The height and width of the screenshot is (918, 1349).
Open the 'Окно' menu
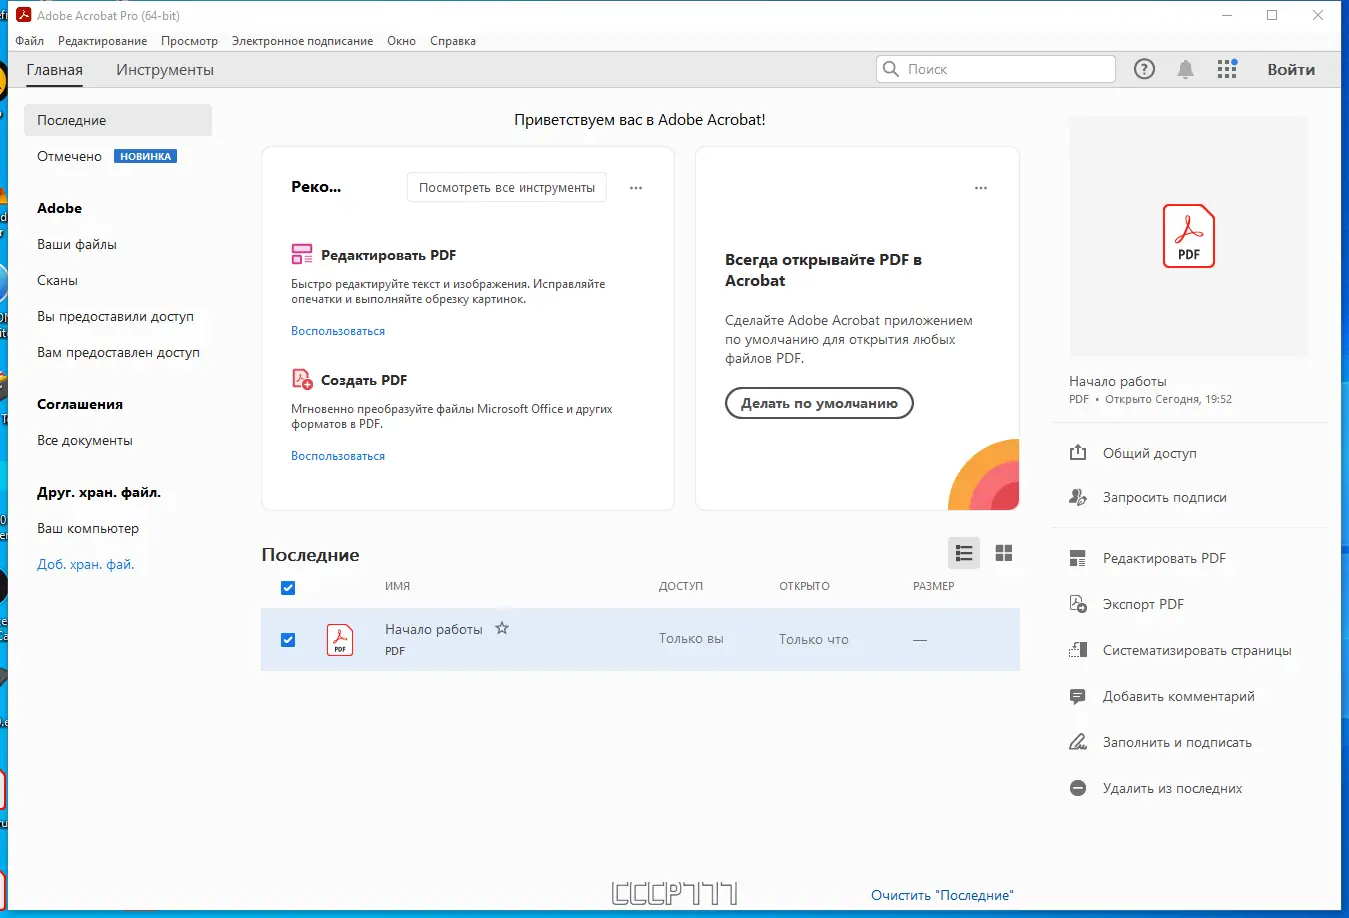(x=401, y=41)
